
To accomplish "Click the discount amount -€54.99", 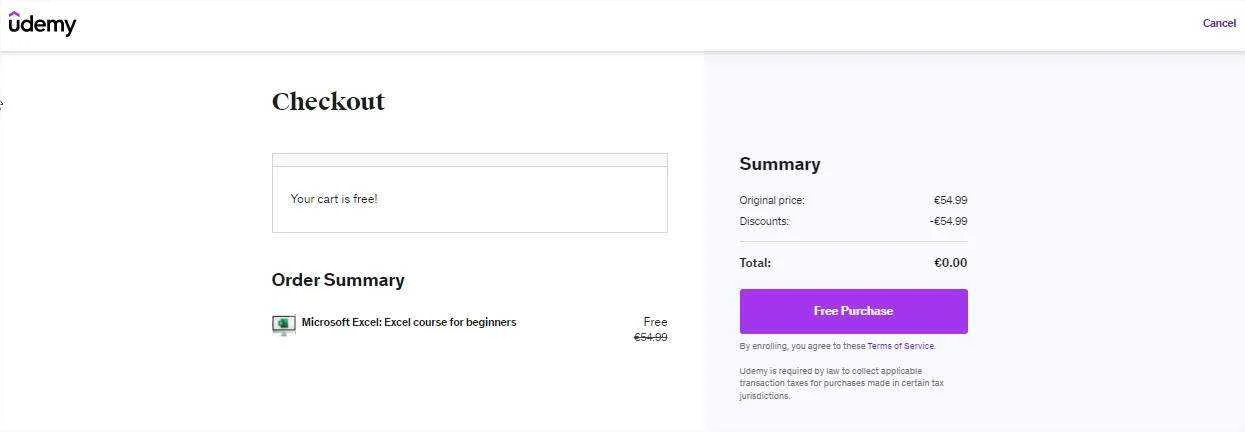I will tap(948, 221).
